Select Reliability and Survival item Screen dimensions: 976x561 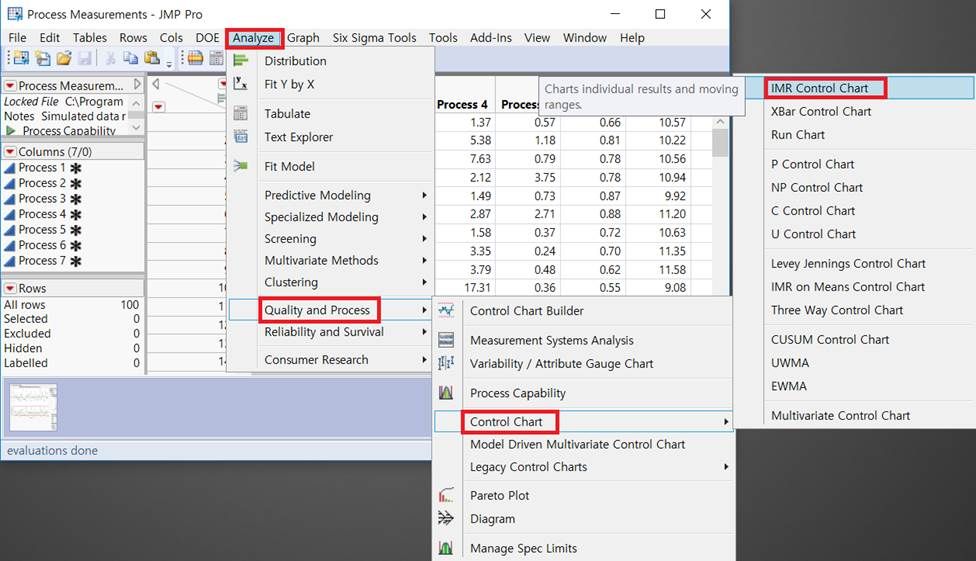point(324,332)
